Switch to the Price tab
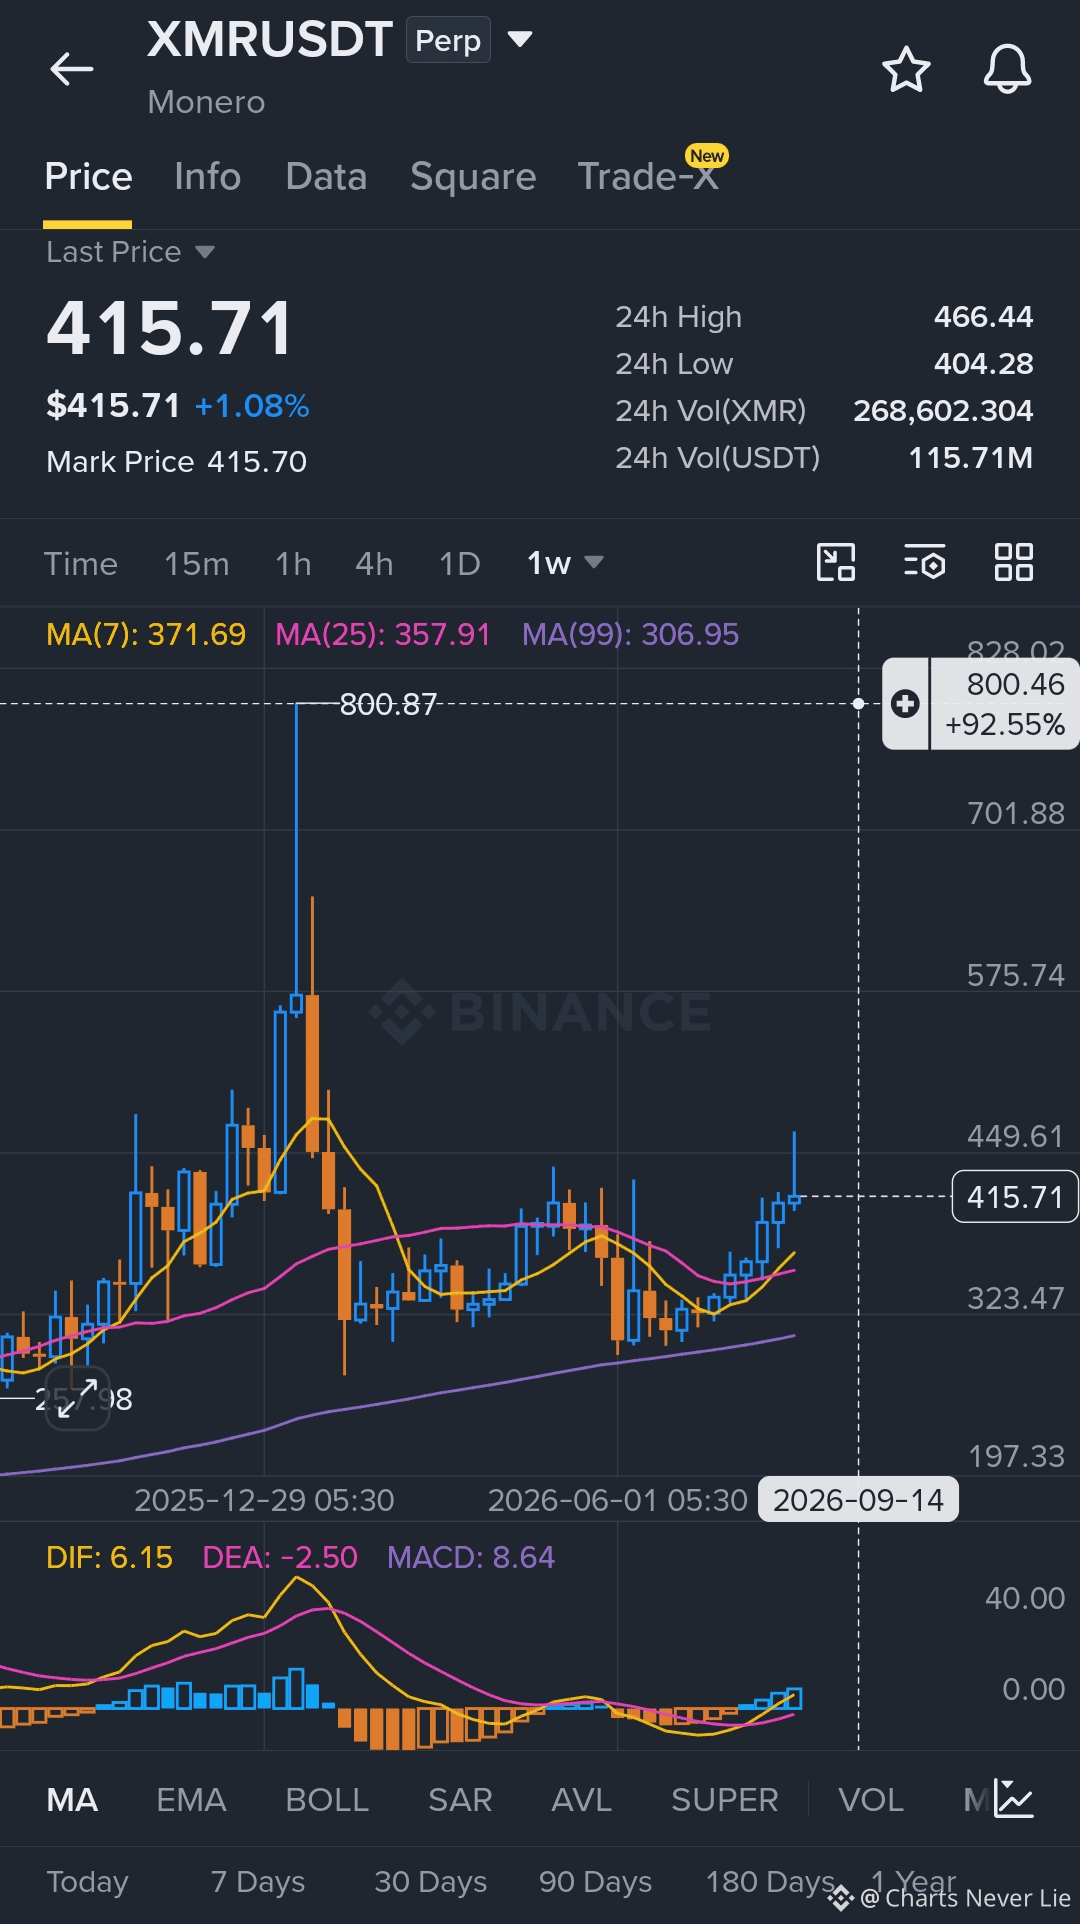The height and width of the screenshot is (1924, 1080). click(x=88, y=177)
